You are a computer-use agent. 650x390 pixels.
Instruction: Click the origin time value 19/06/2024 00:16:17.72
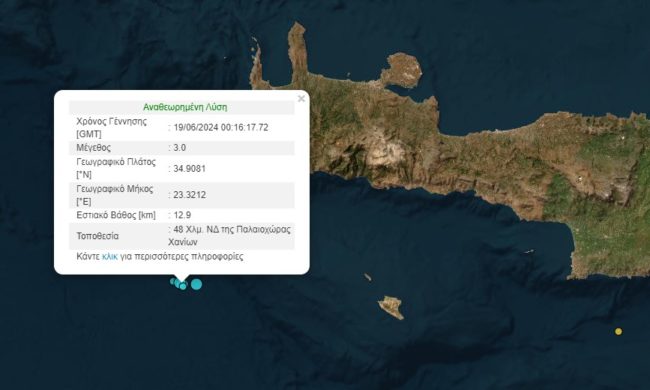(221, 128)
